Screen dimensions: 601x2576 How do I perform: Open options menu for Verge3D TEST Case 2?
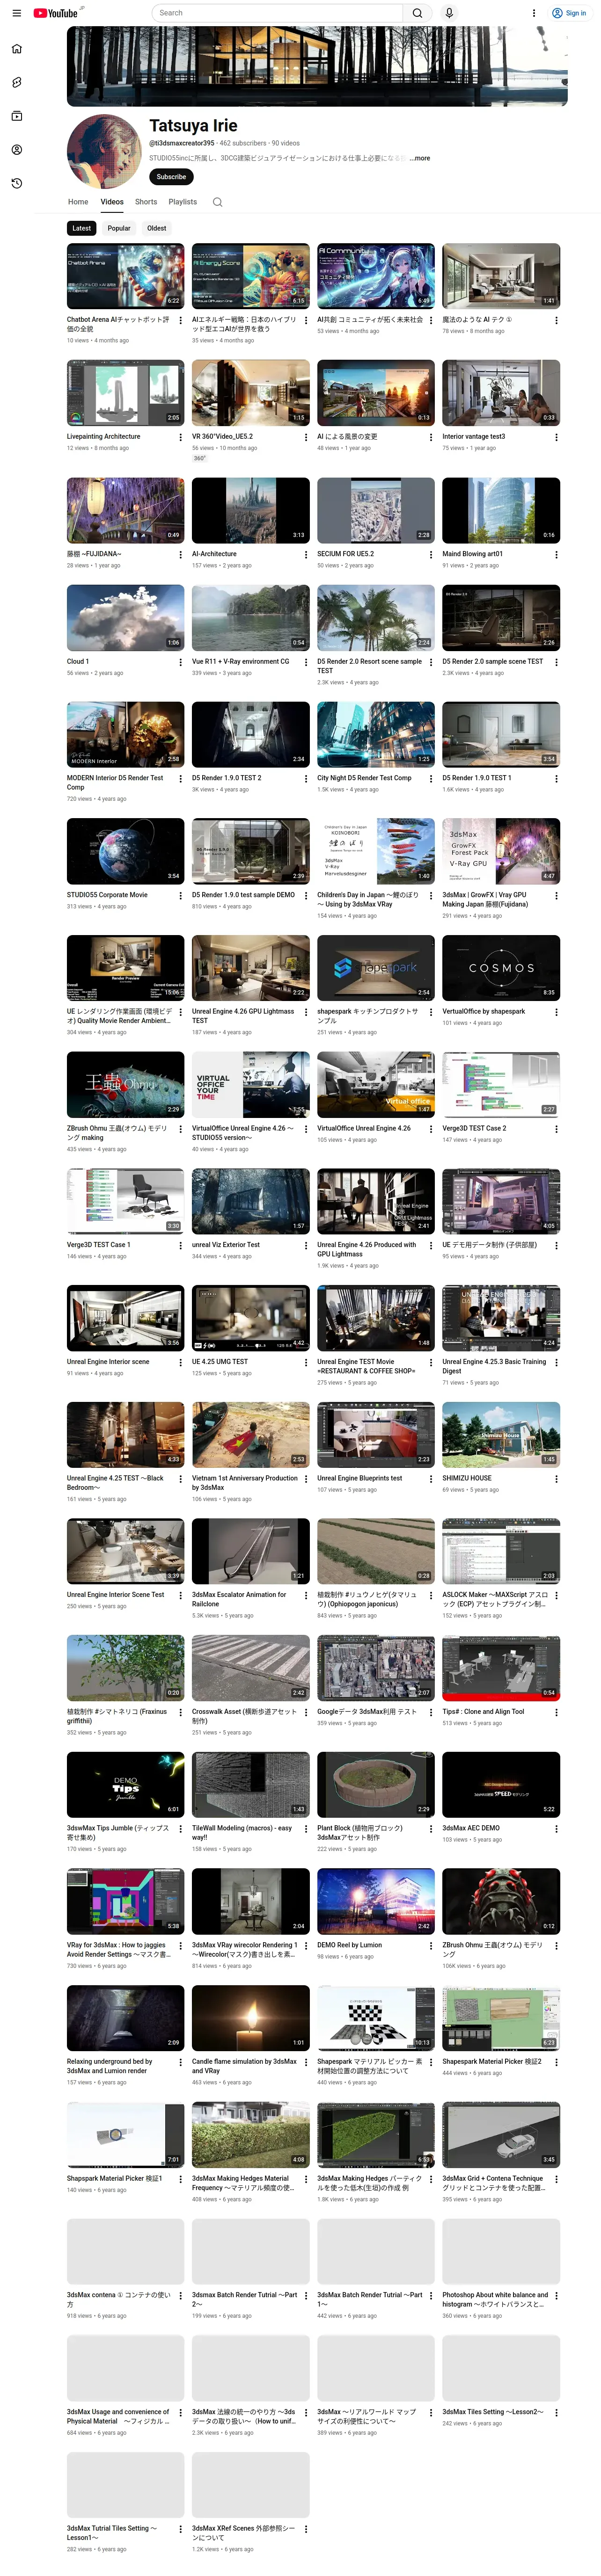556,1129
